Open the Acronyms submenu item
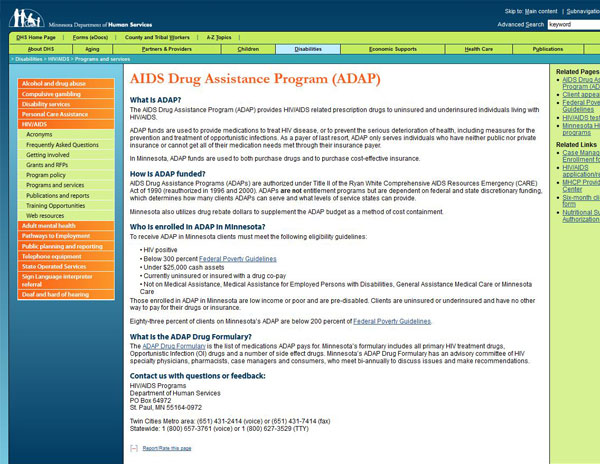600x464 pixels. point(66,134)
